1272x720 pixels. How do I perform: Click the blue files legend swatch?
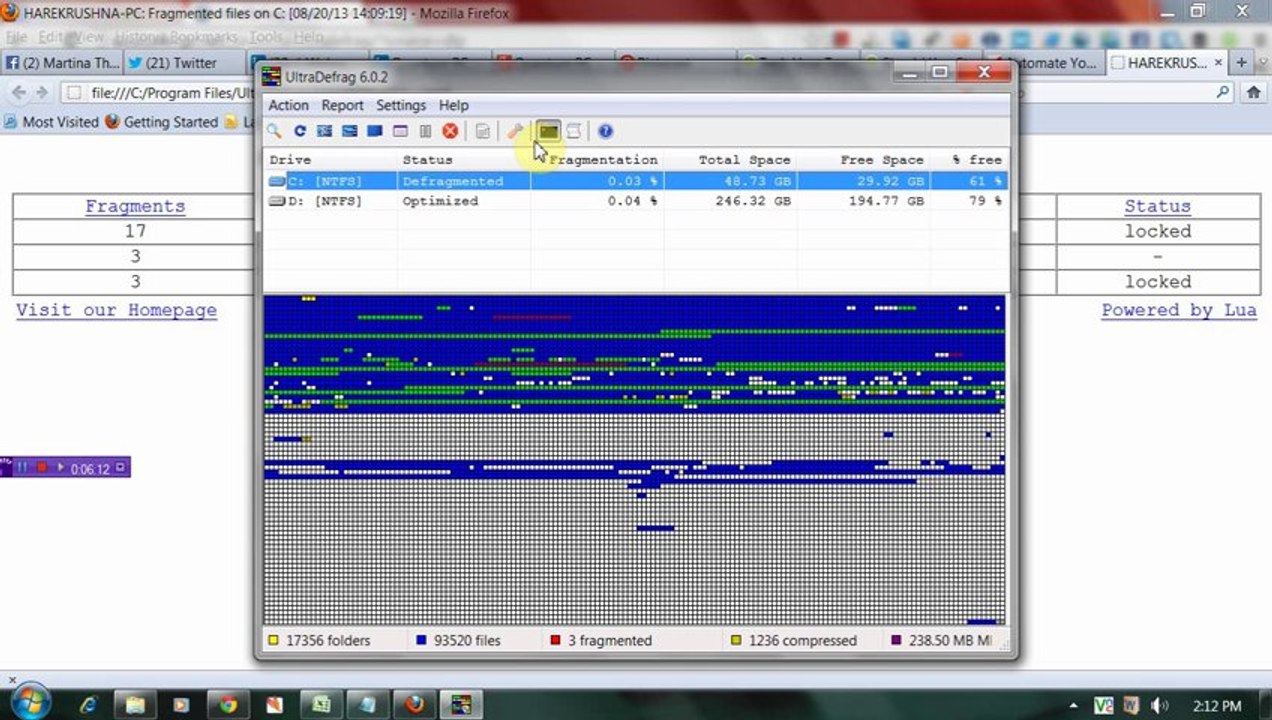point(421,640)
